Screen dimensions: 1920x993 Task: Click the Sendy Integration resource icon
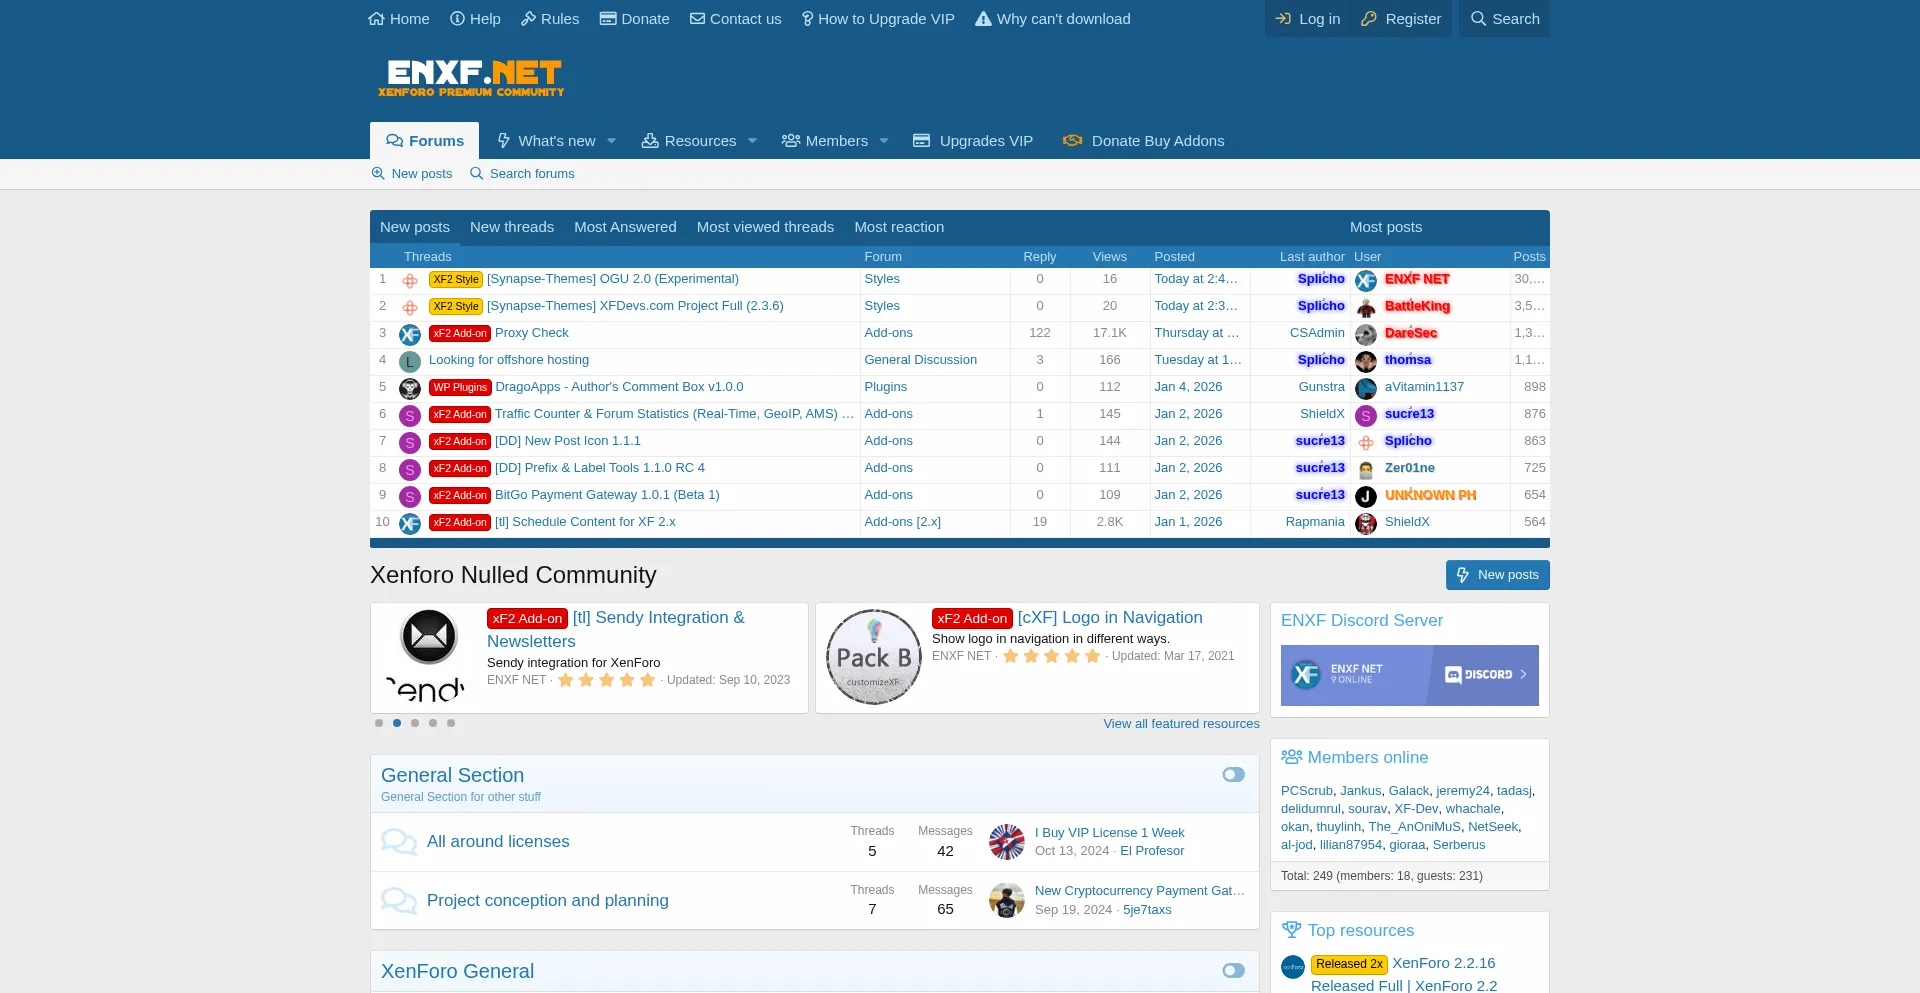429,657
